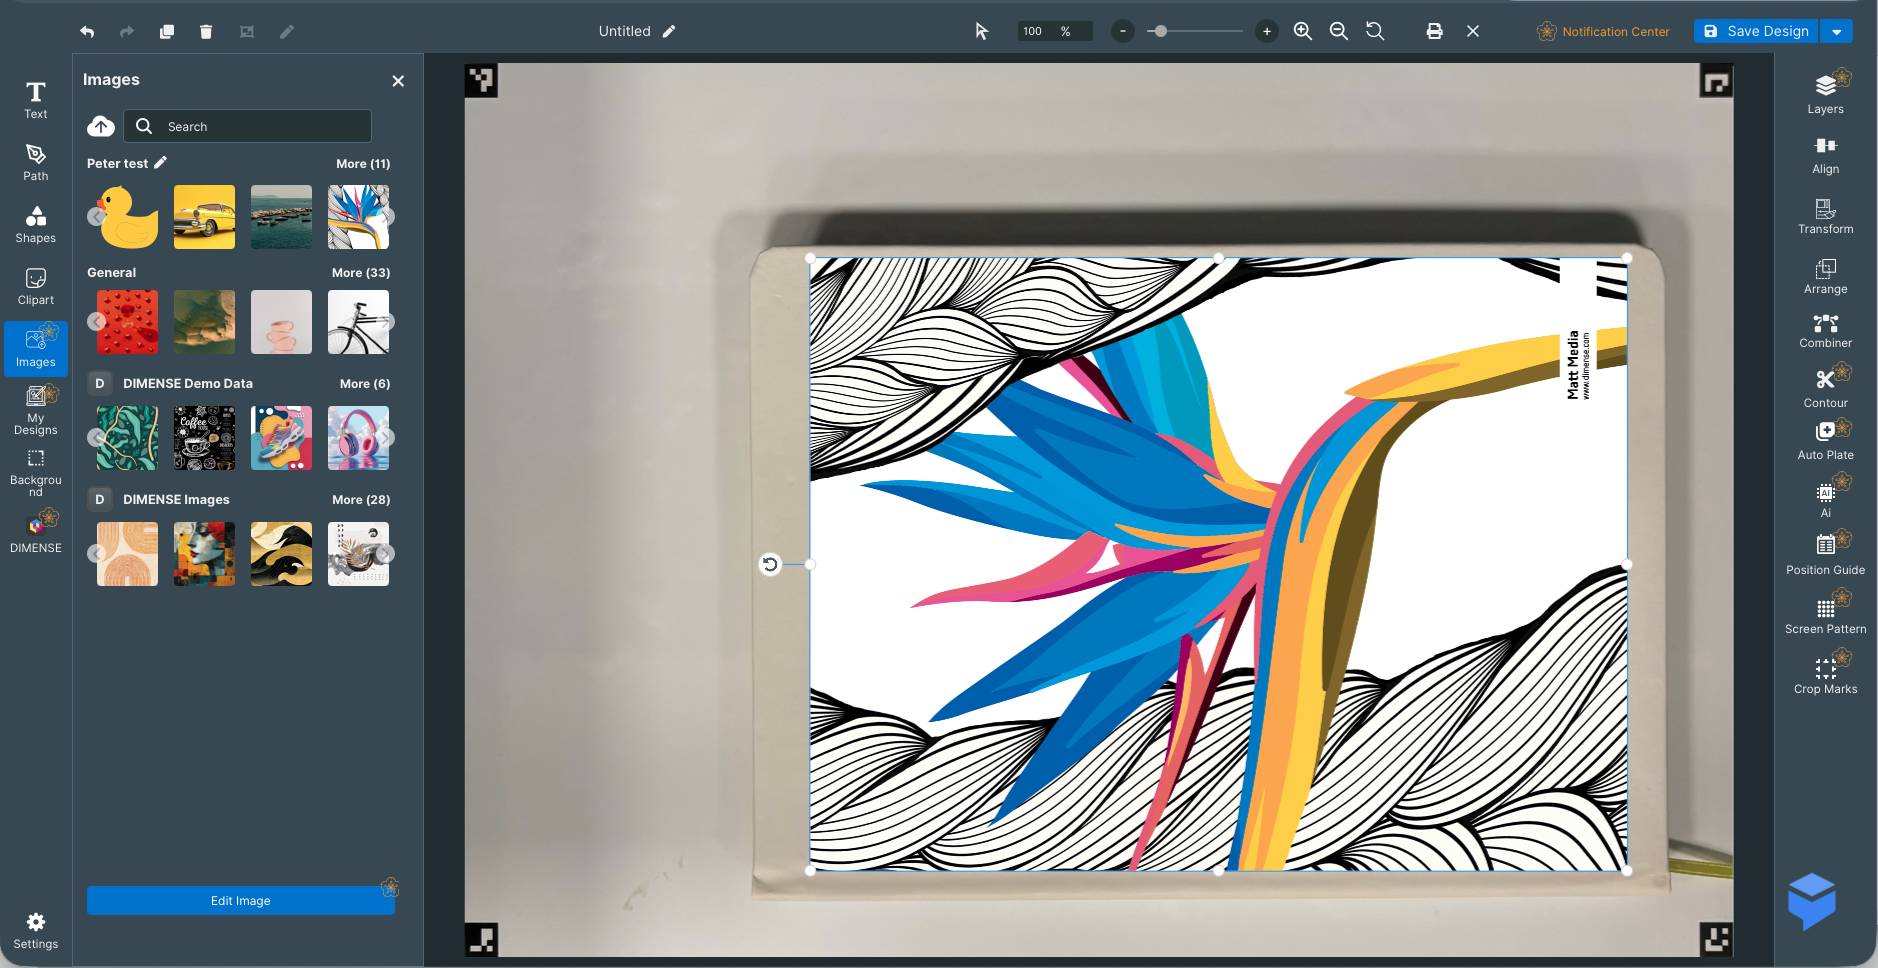Click the Save Design button
The width and height of the screenshot is (1878, 968).
[x=1757, y=32]
